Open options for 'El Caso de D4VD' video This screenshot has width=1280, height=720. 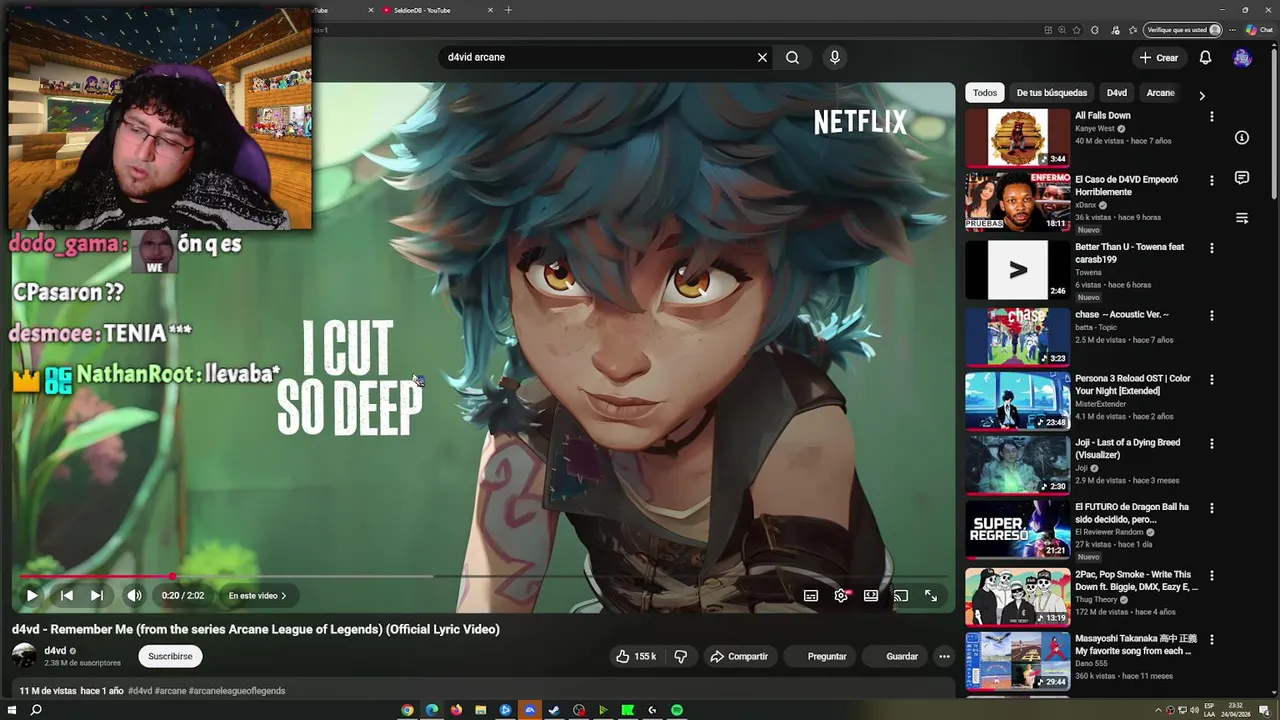(1211, 181)
